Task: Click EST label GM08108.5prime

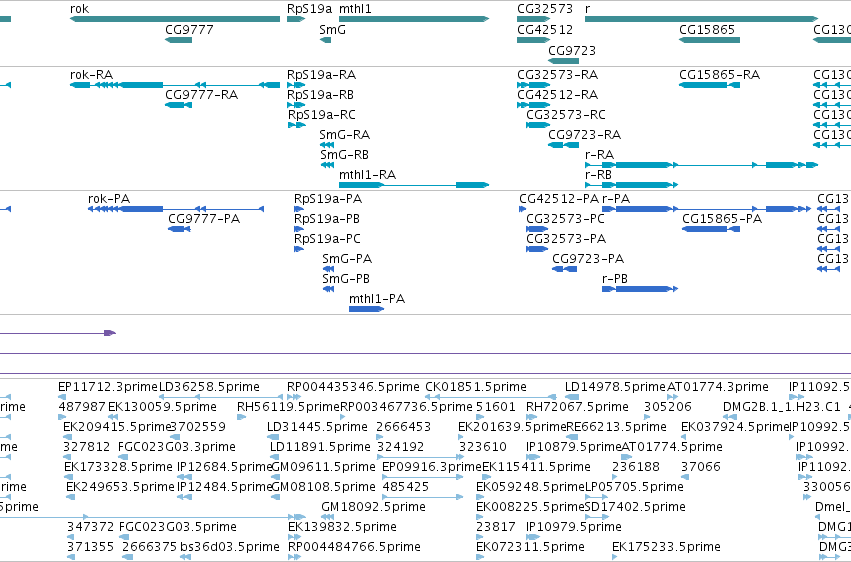Action: [323, 487]
